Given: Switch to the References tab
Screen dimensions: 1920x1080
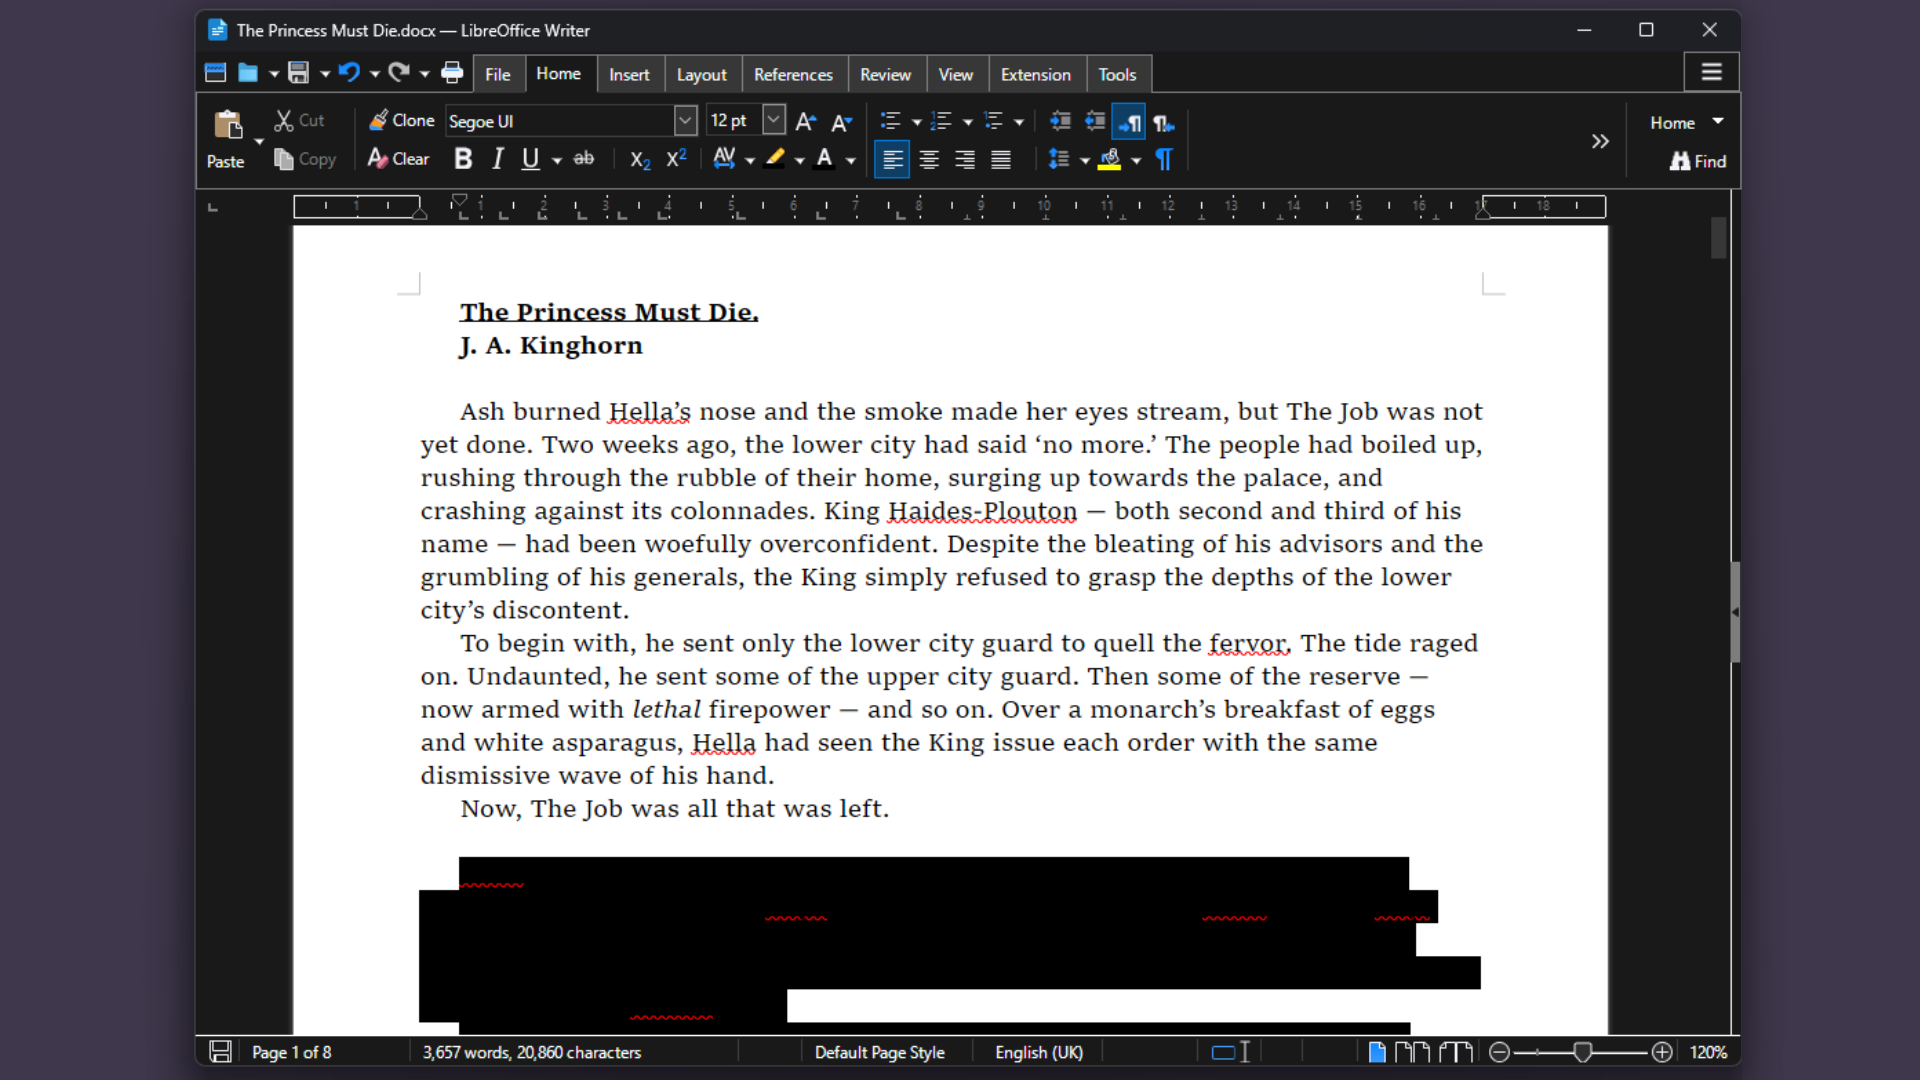Looking at the screenshot, I should (x=793, y=73).
